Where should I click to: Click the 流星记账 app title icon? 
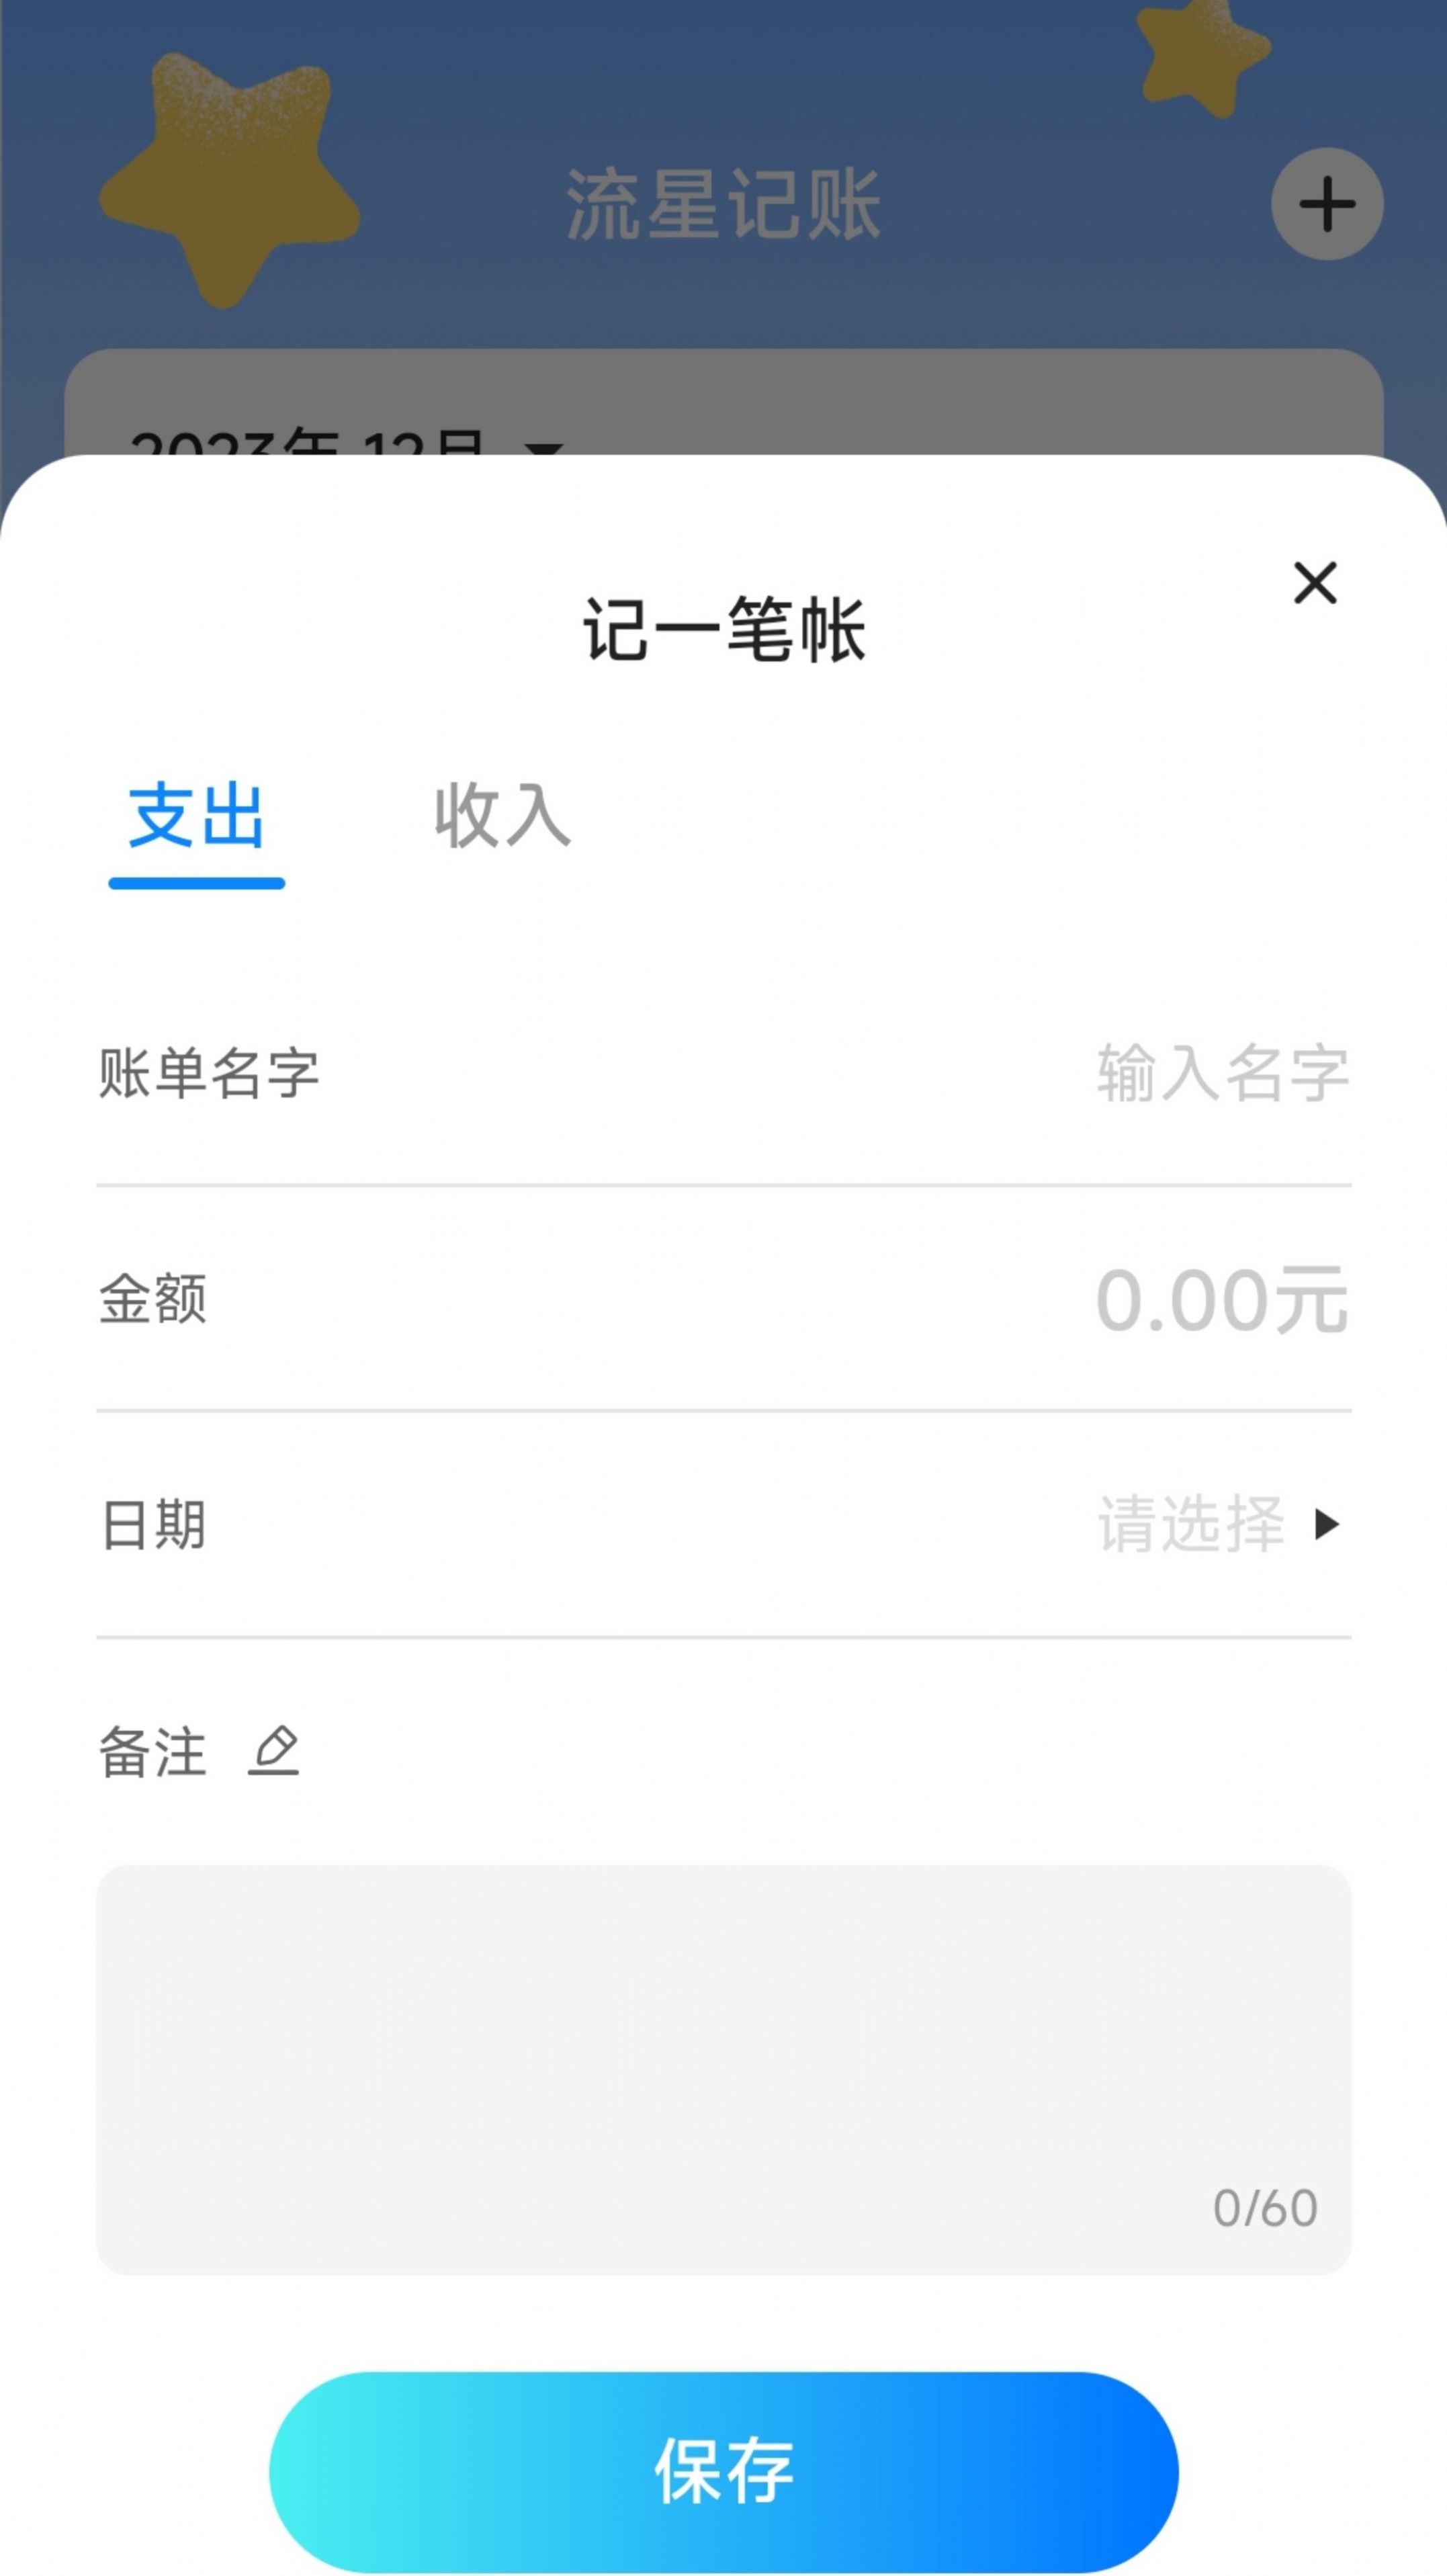[x=723, y=200]
